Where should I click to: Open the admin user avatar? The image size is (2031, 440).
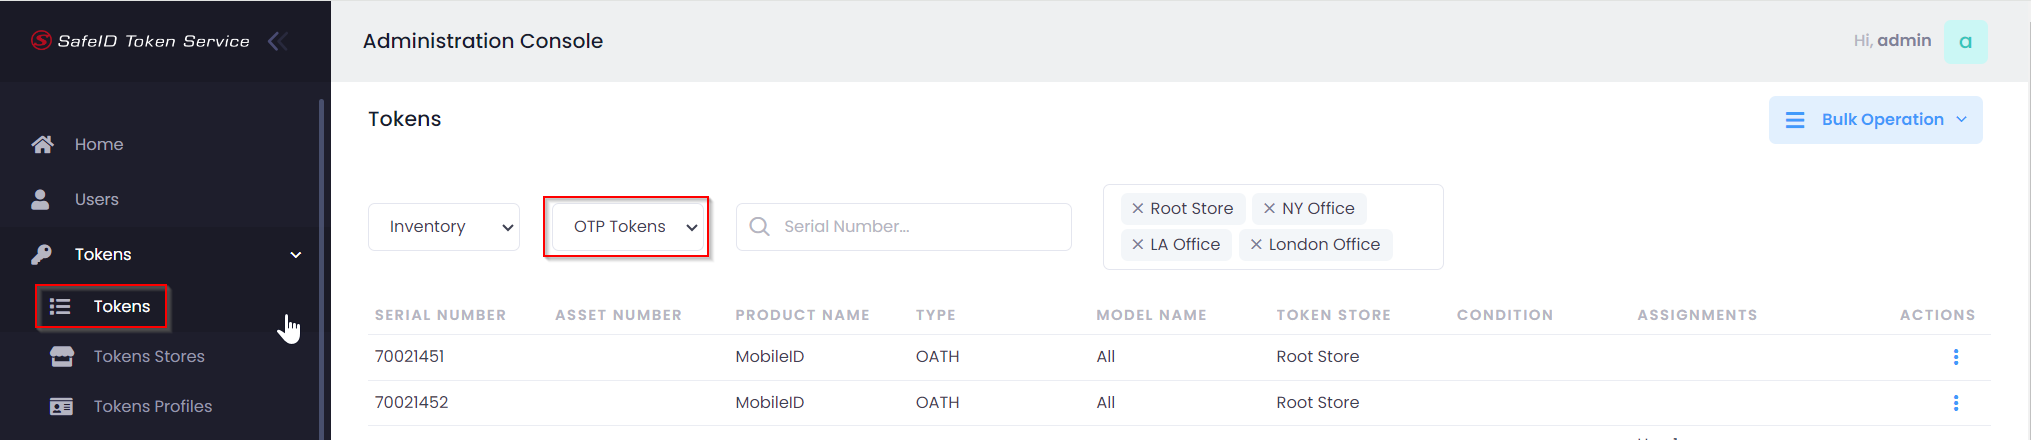click(x=1965, y=42)
